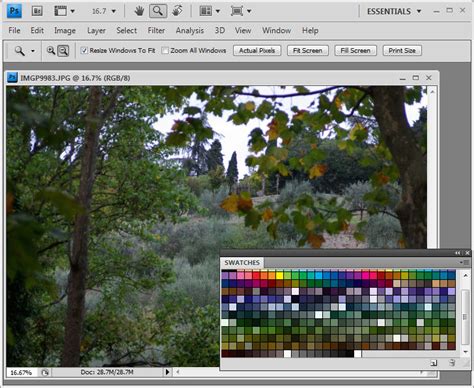
Task: Click the 16.67% zoom field in status bar
Action: tap(22, 372)
